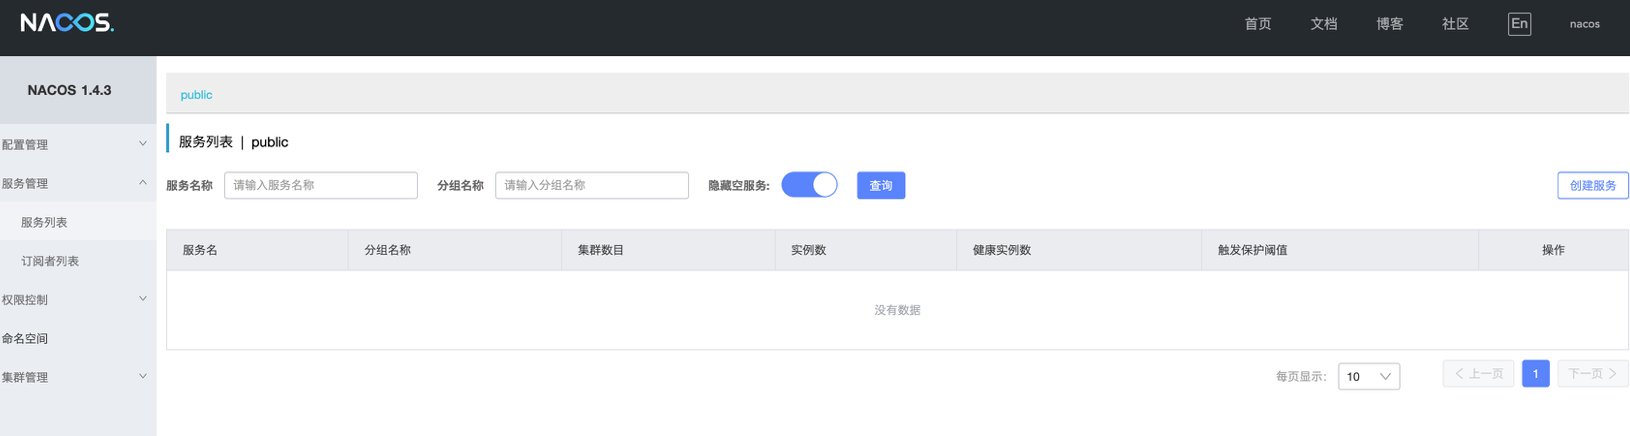Focus the 服务名称 input field
Image resolution: width=1630 pixels, height=436 pixels.
pyautogui.click(x=321, y=185)
